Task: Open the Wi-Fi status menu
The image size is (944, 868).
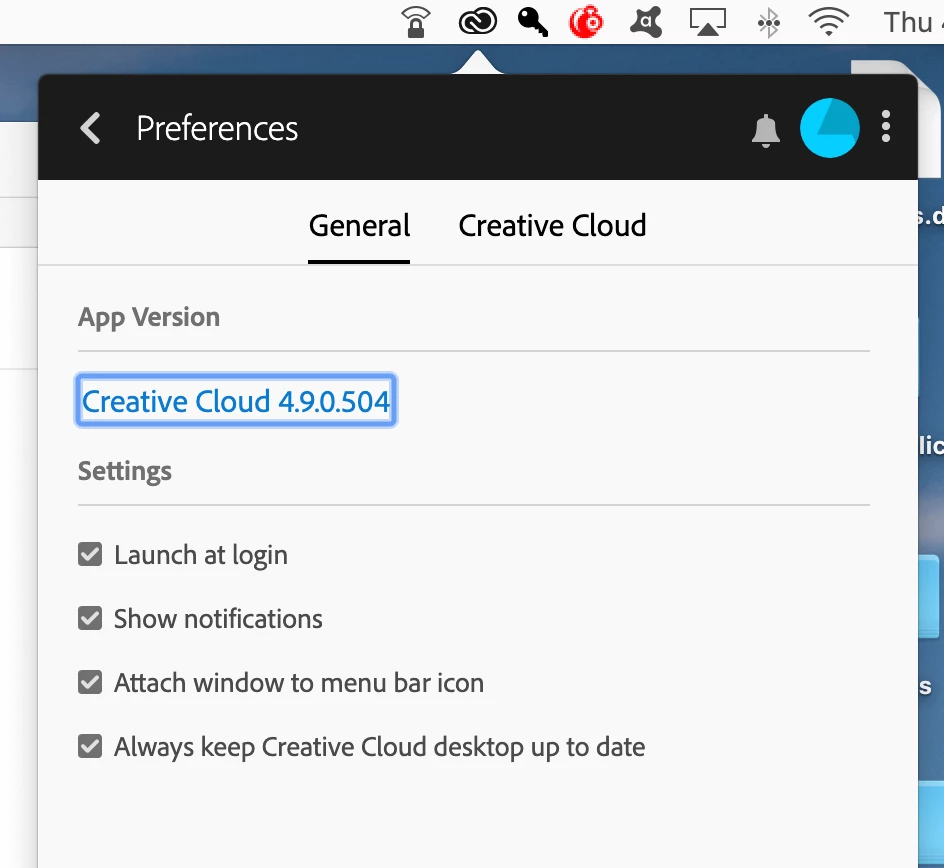Action: (828, 22)
